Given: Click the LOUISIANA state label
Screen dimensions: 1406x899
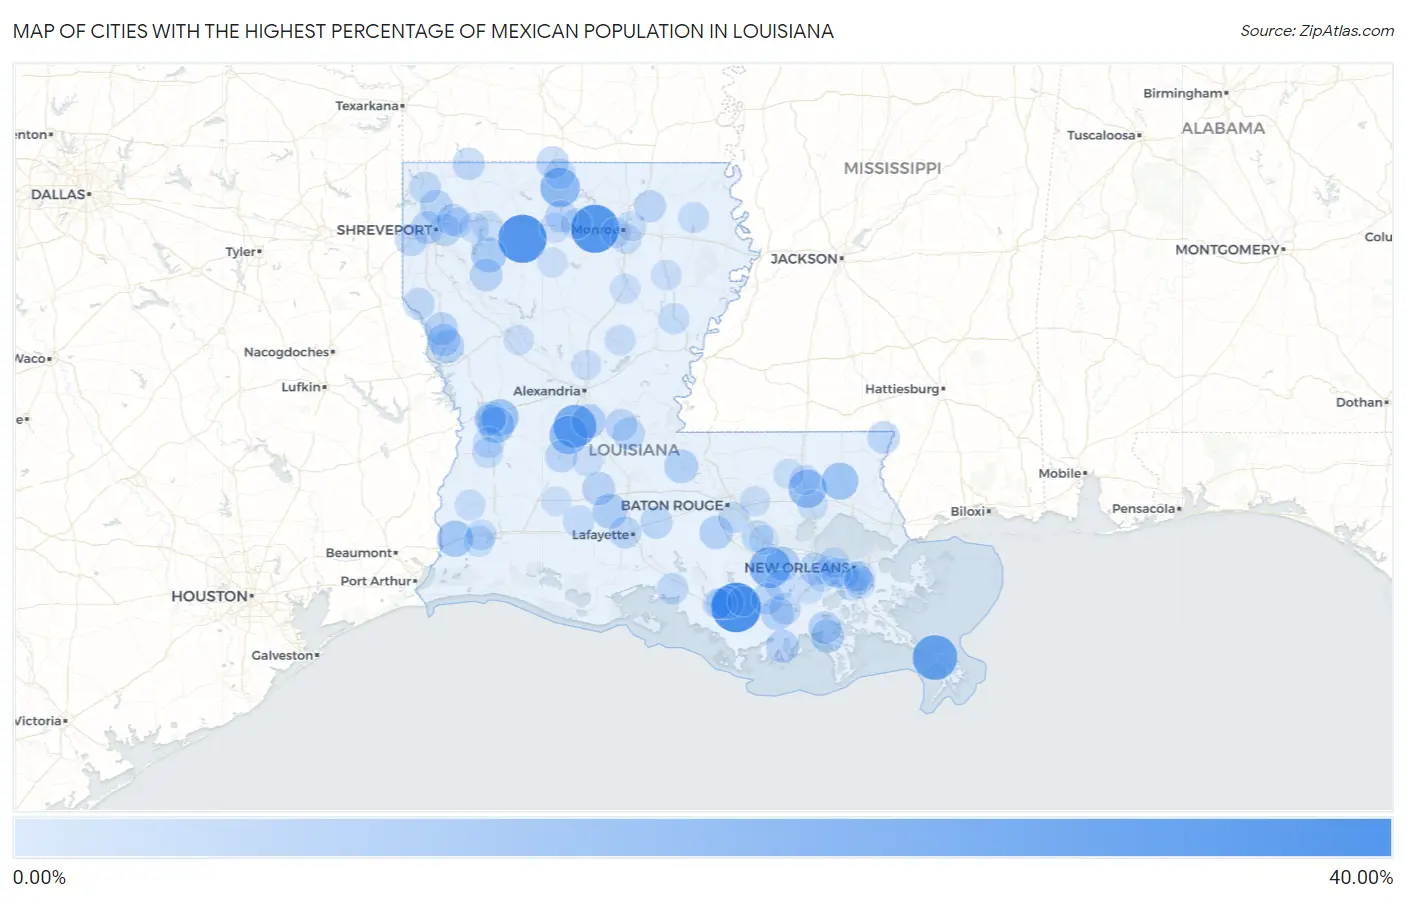Looking at the screenshot, I should coord(634,450).
